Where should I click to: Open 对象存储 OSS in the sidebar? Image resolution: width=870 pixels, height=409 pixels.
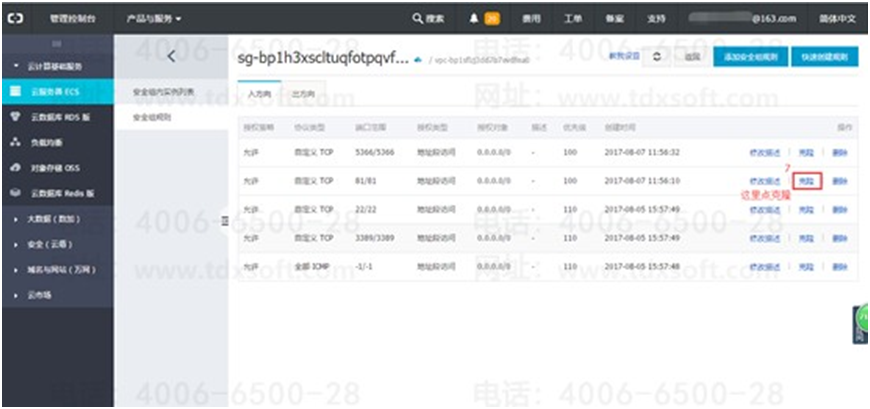(x=56, y=168)
